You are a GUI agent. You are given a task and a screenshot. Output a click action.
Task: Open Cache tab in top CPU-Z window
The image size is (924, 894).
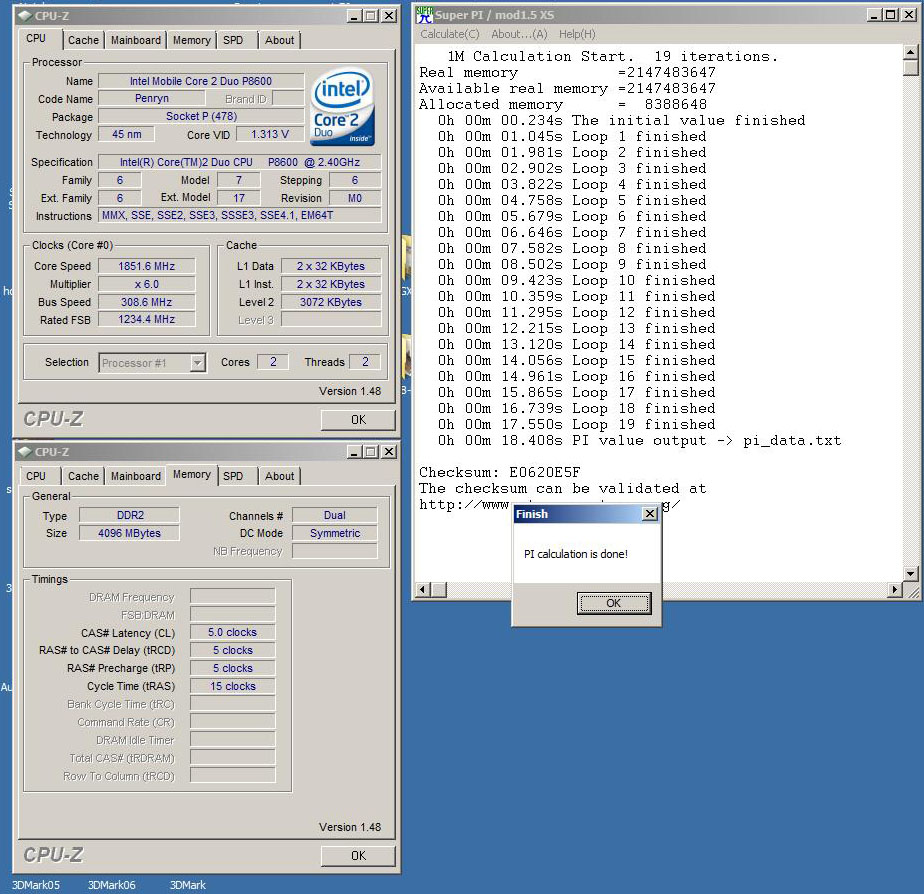83,40
